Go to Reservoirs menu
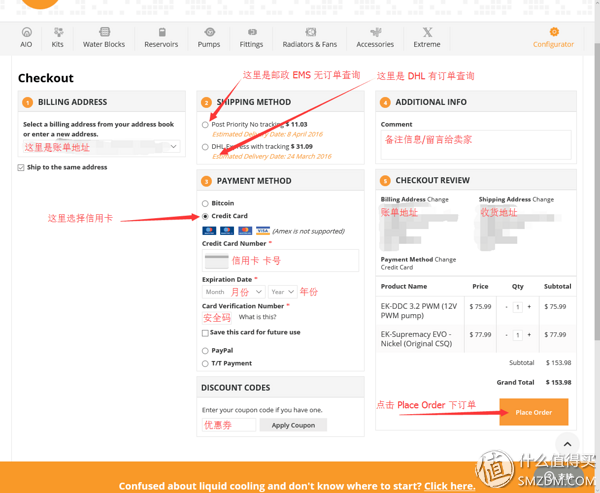Screen dimensions: 600x493 click(161, 44)
